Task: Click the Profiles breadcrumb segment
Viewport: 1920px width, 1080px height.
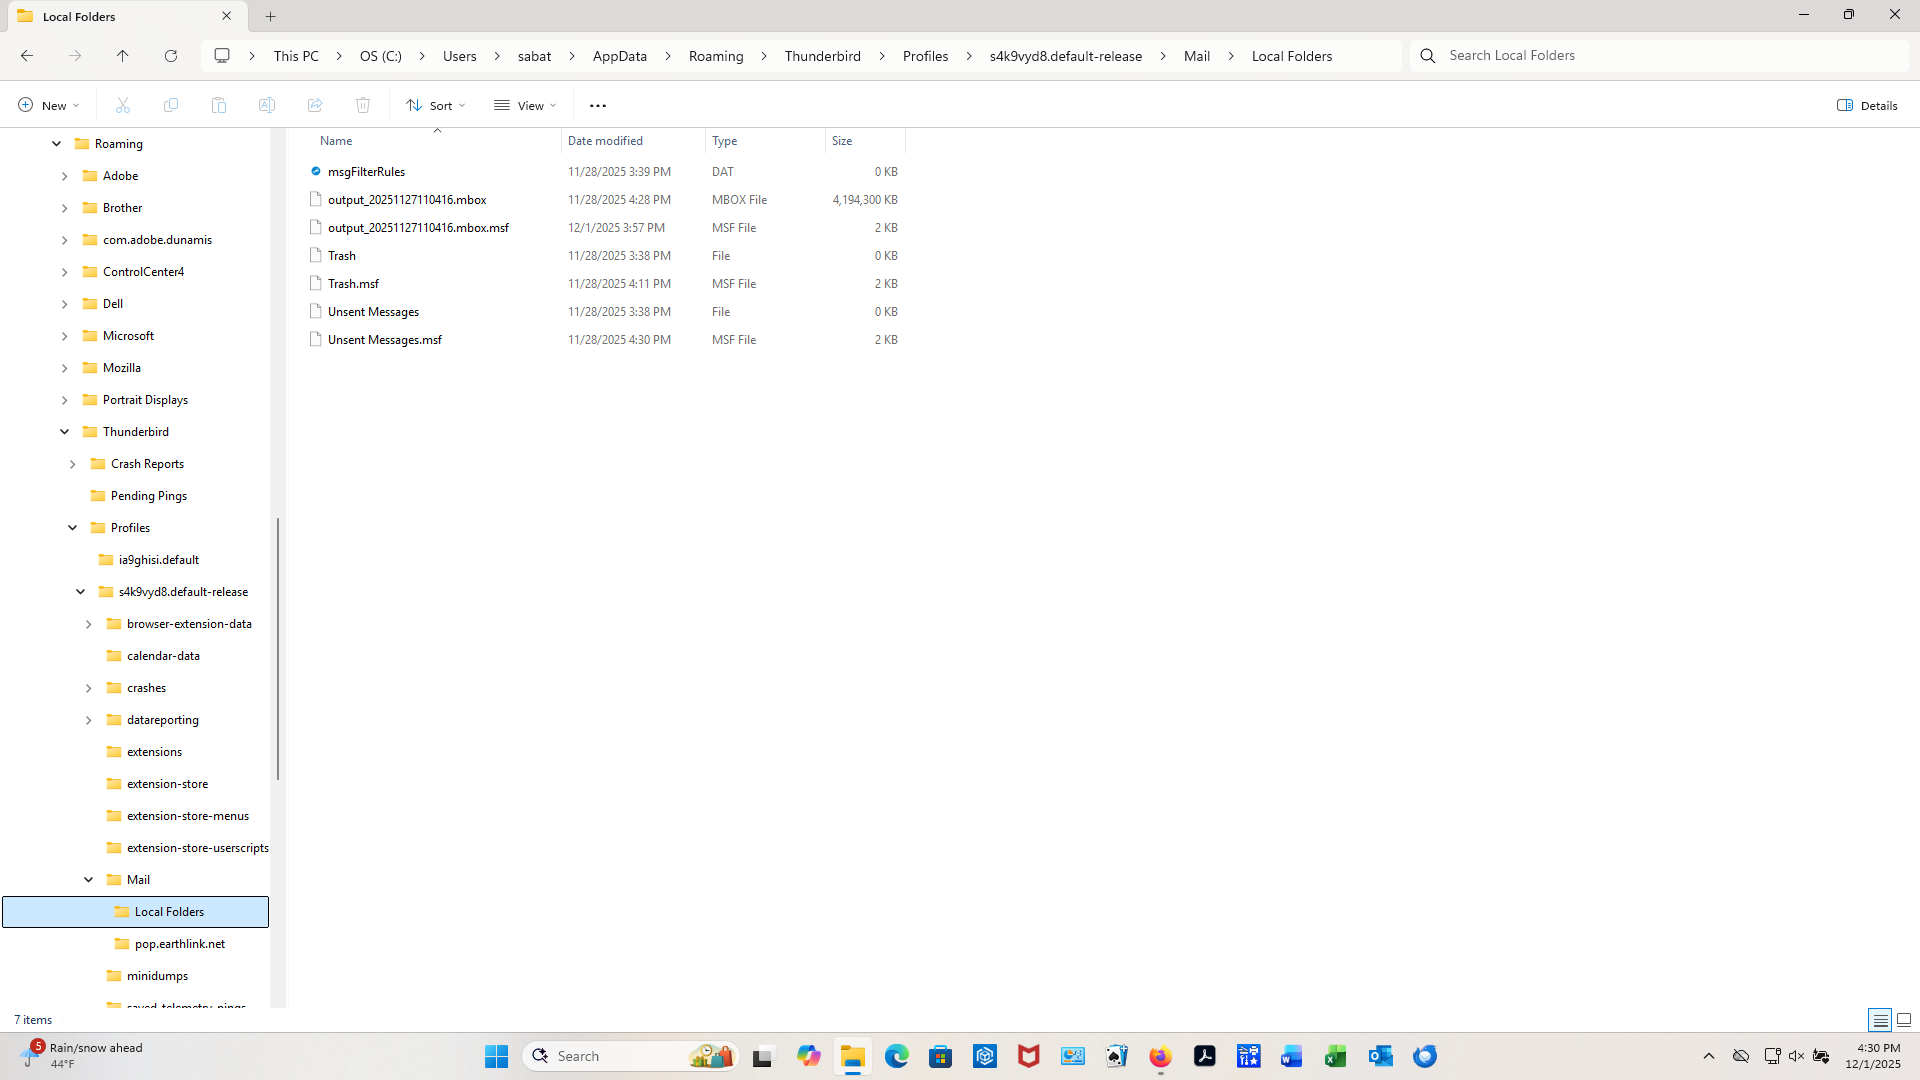Action: 925,56
